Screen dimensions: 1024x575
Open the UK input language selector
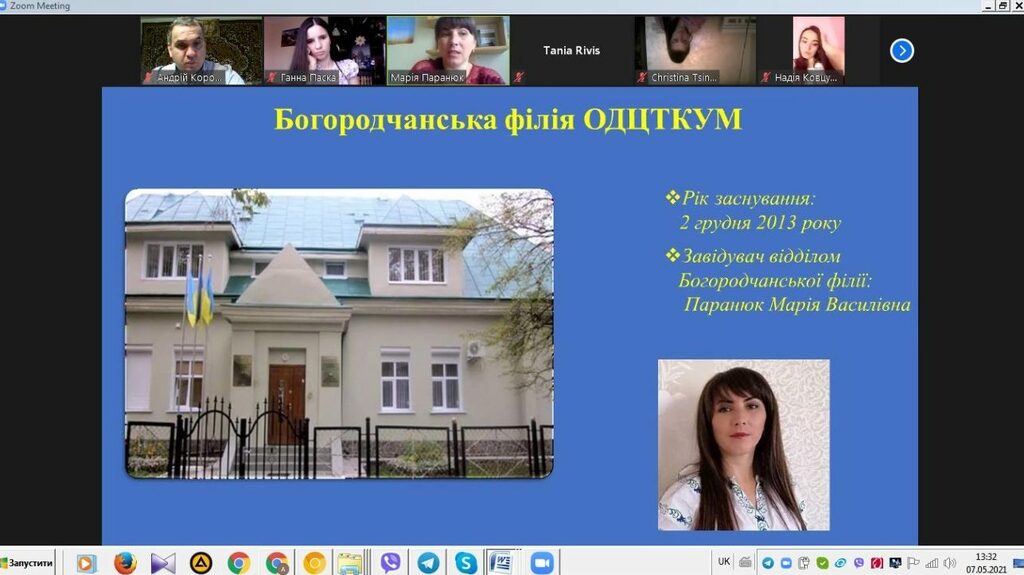724,562
